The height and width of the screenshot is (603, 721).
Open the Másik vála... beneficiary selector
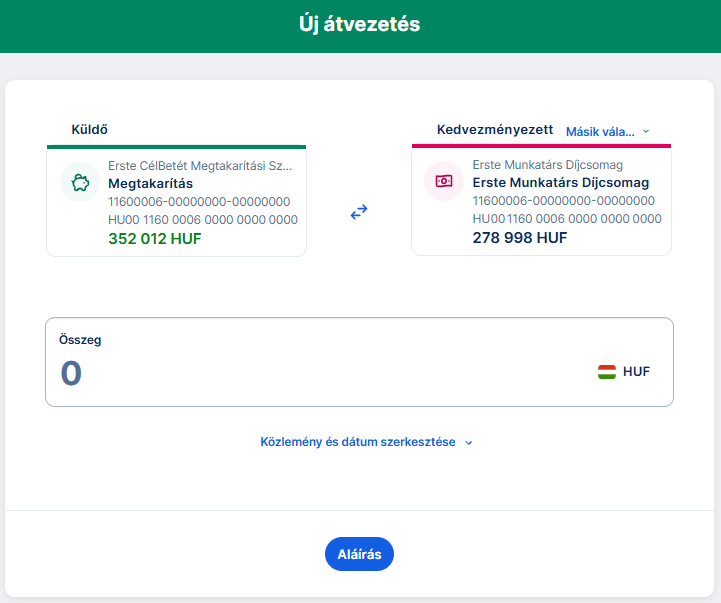click(600, 132)
